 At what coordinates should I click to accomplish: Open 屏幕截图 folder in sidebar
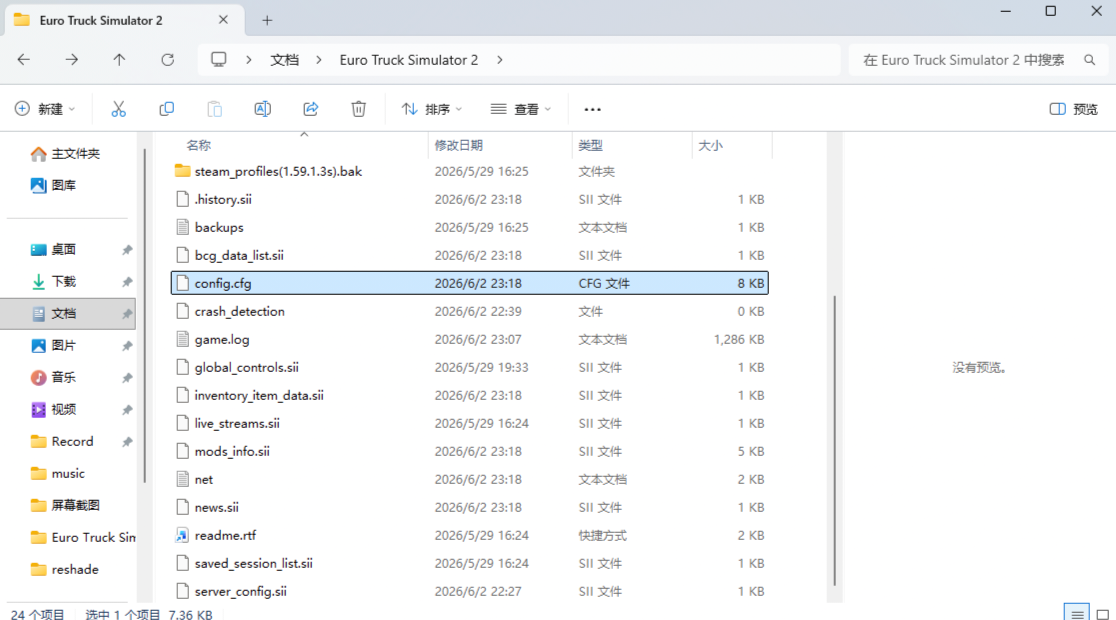pos(65,506)
